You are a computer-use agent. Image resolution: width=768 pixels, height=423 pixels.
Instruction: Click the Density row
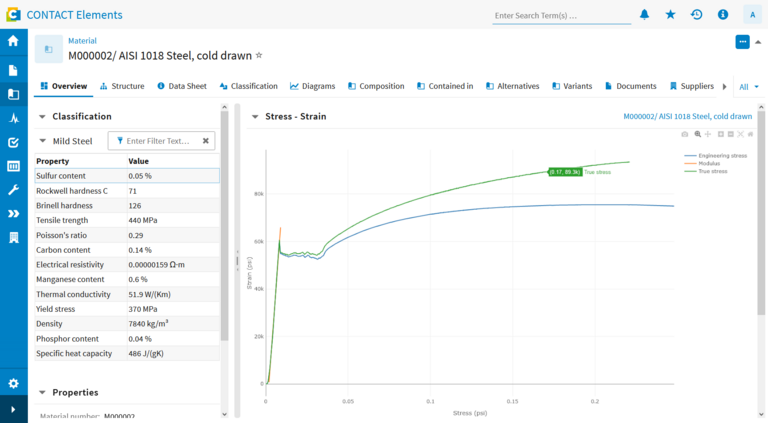click(127, 324)
